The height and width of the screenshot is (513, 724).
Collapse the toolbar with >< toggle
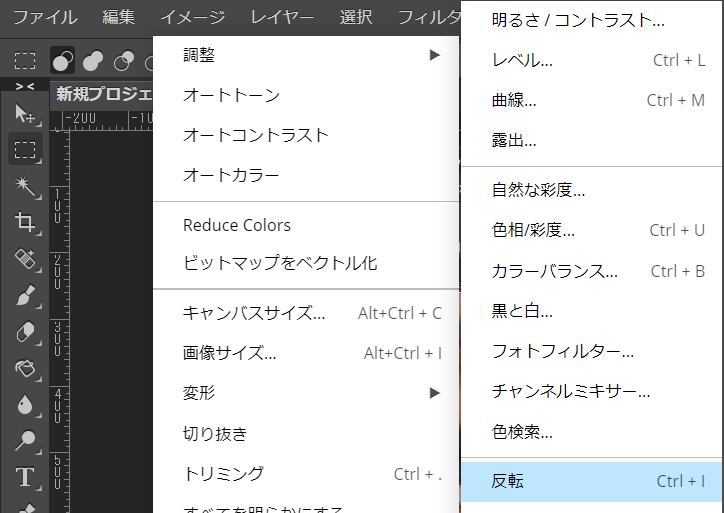tap(25, 86)
